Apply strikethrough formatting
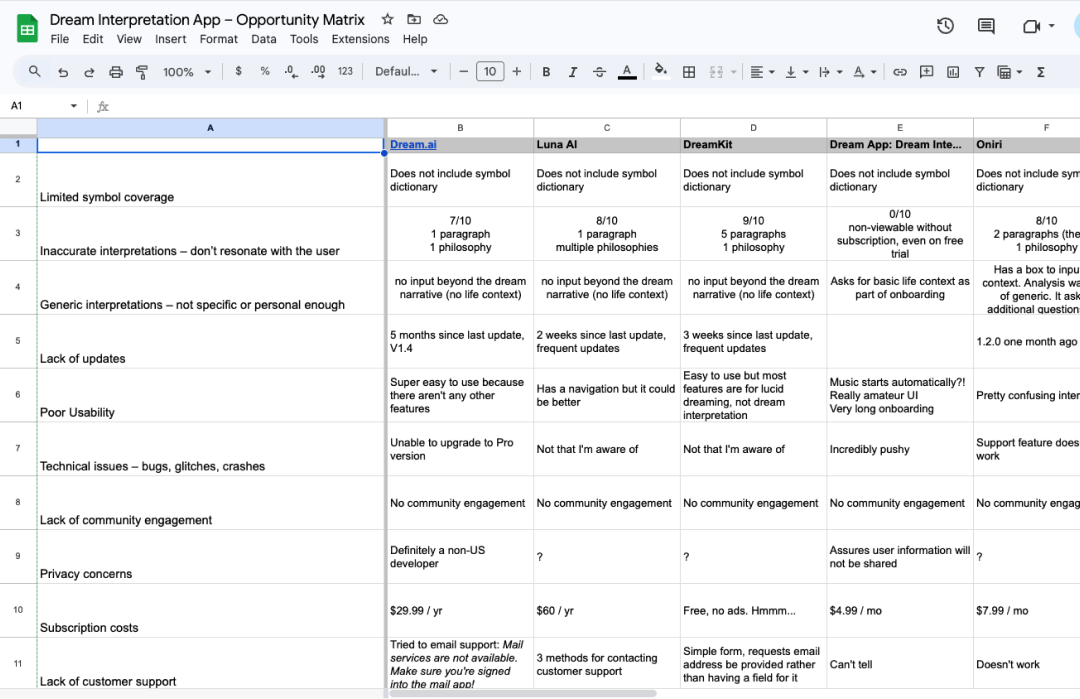 pos(599,72)
